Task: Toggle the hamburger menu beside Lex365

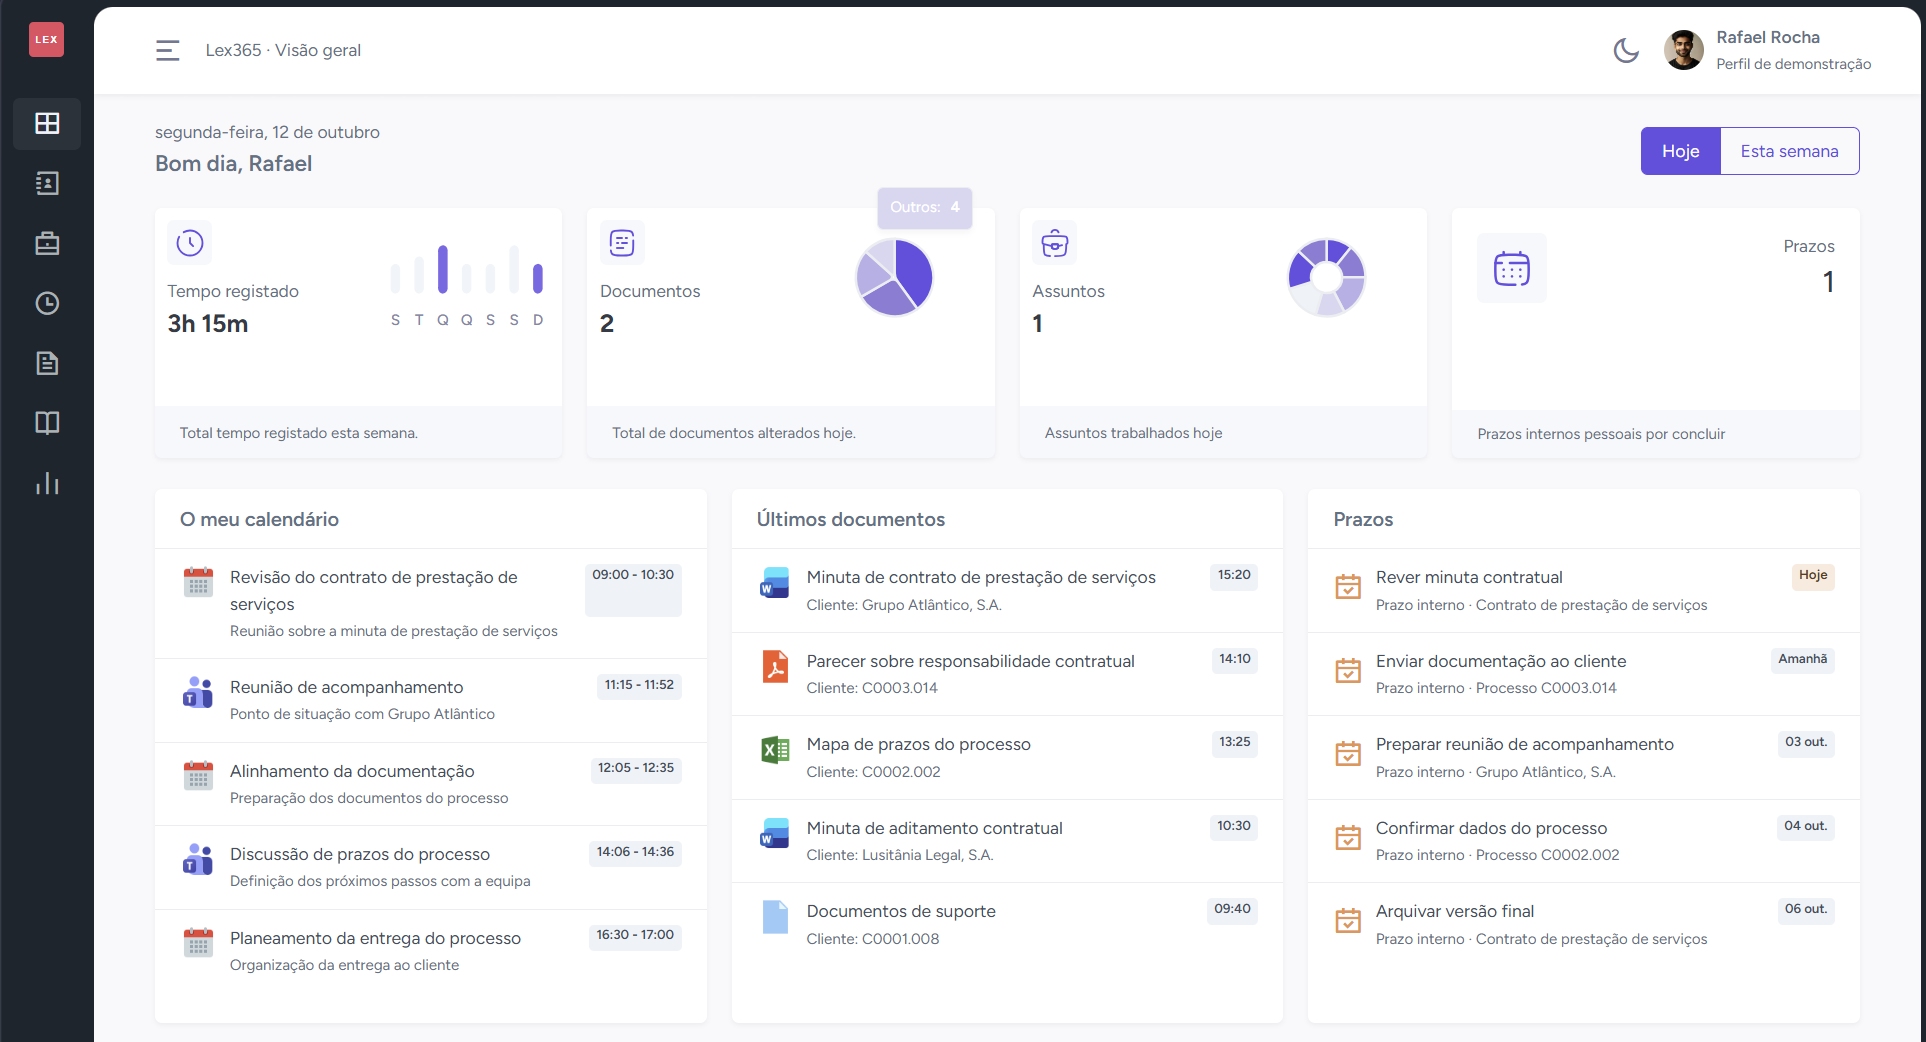Action: click(x=168, y=50)
